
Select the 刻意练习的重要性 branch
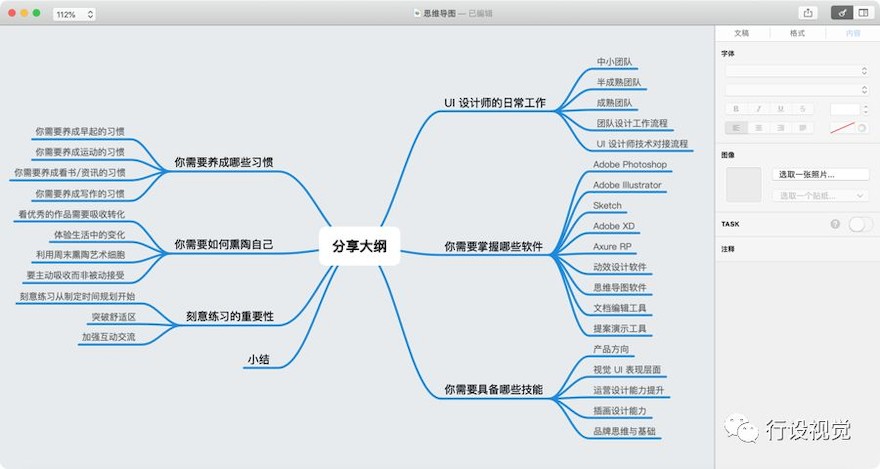pos(230,316)
